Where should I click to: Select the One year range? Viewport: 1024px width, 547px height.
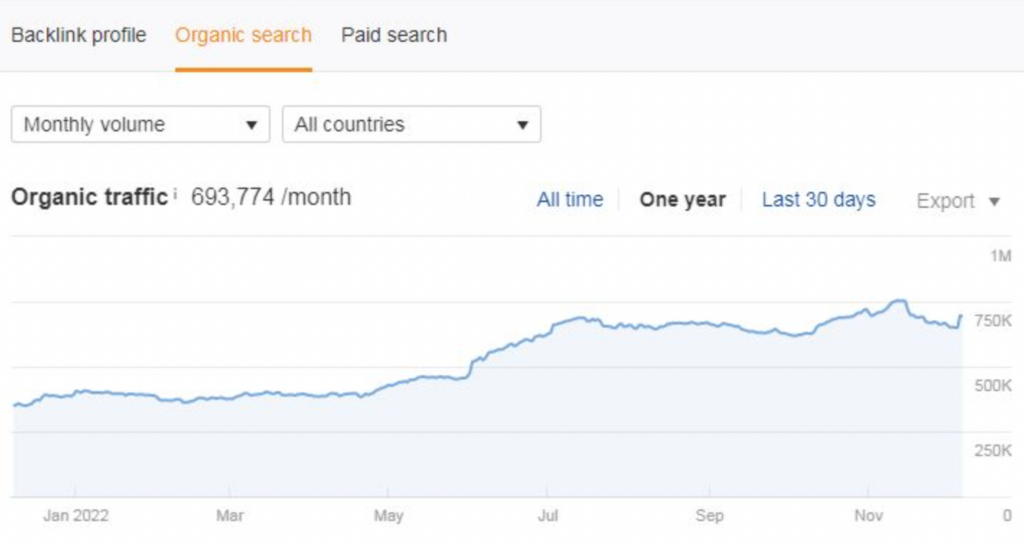click(682, 199)
